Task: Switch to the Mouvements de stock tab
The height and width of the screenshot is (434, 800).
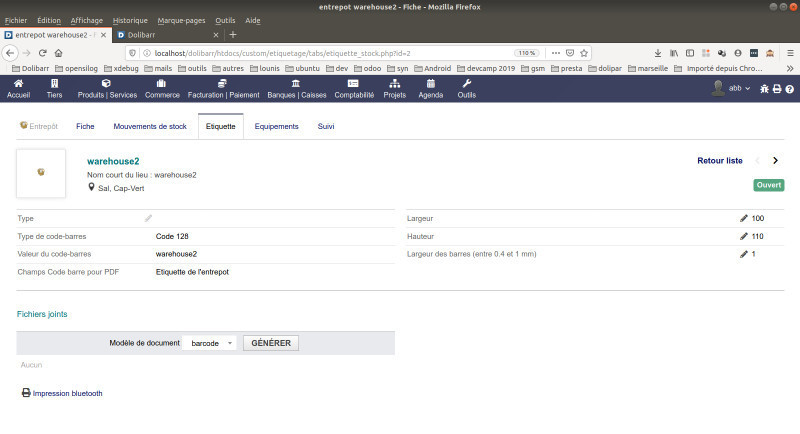Action: (150, 127)
